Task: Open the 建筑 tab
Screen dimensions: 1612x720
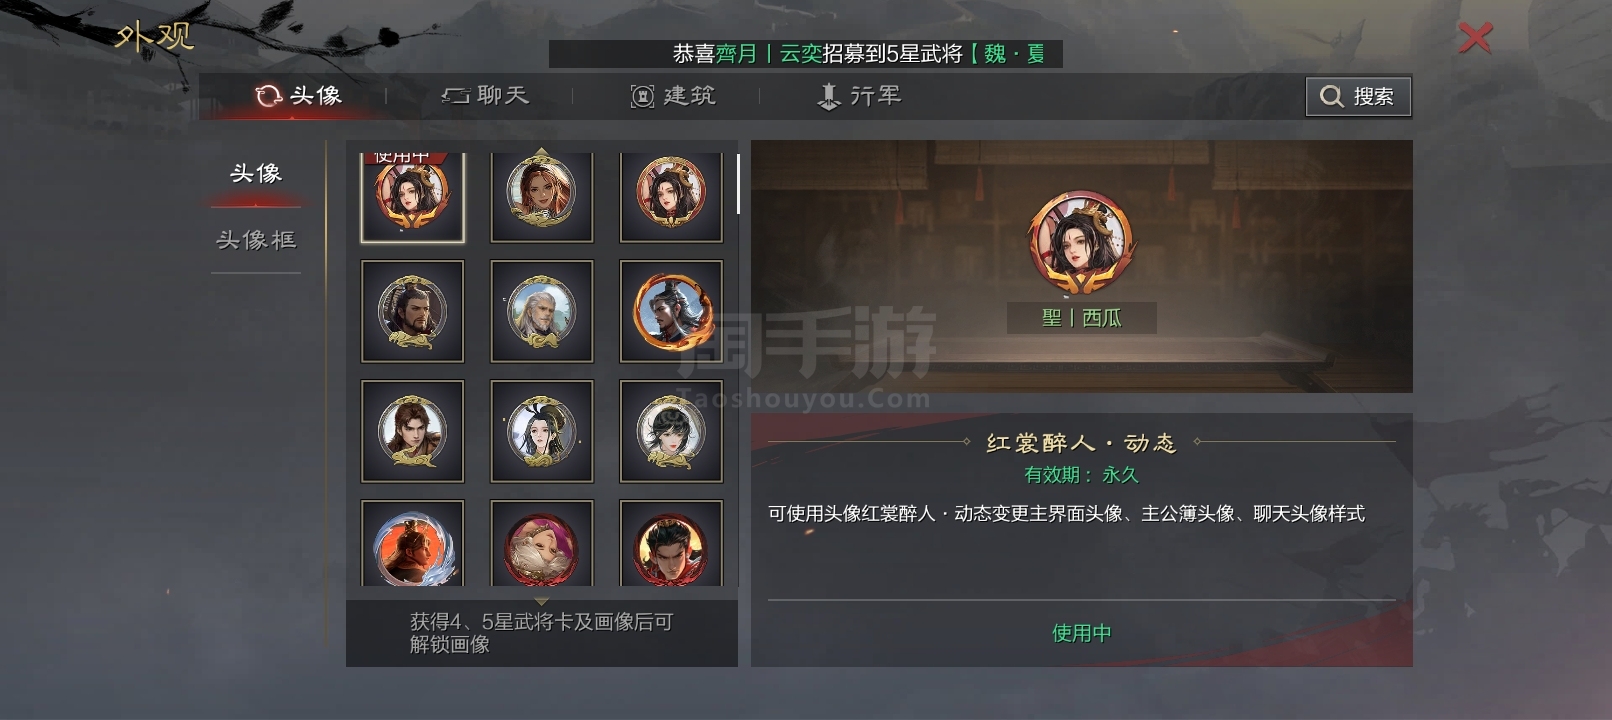Action: [x=673, y=96]
